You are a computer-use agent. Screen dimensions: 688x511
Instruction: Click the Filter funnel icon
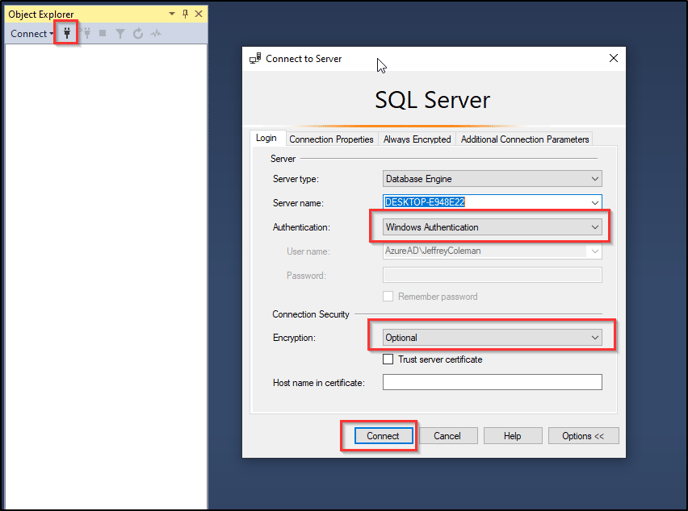tap(120, 33)
